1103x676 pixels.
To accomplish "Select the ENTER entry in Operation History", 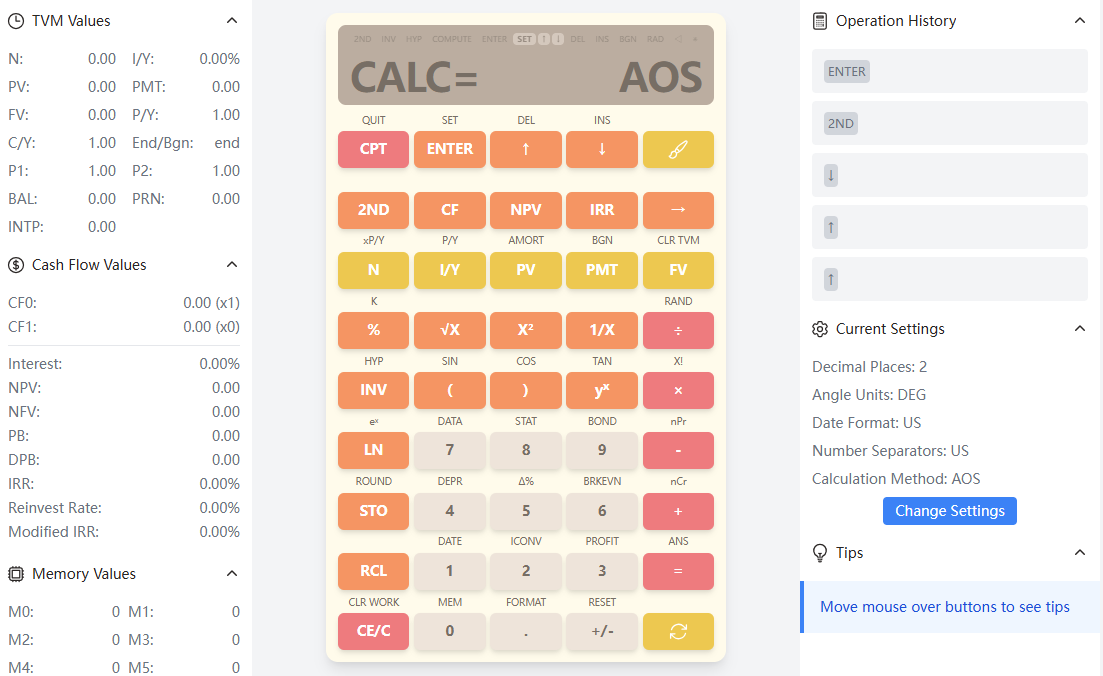I will point(846,71).
